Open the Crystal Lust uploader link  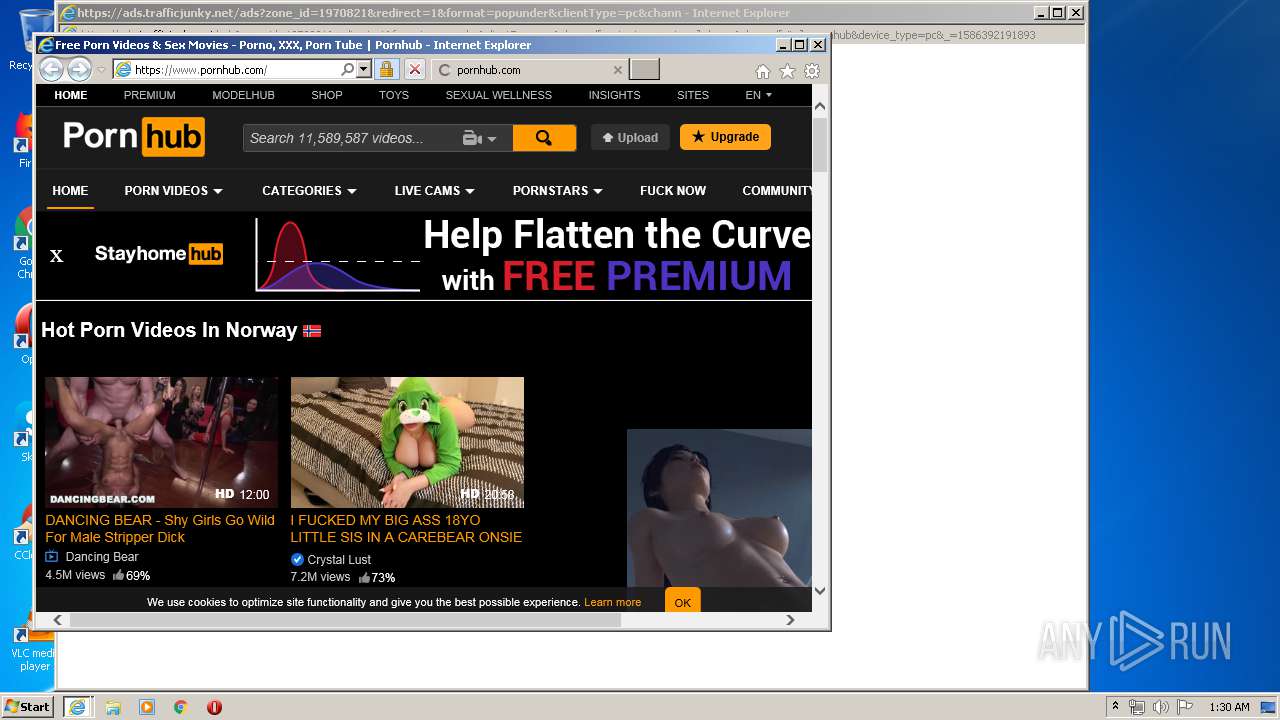click(339, 560)
